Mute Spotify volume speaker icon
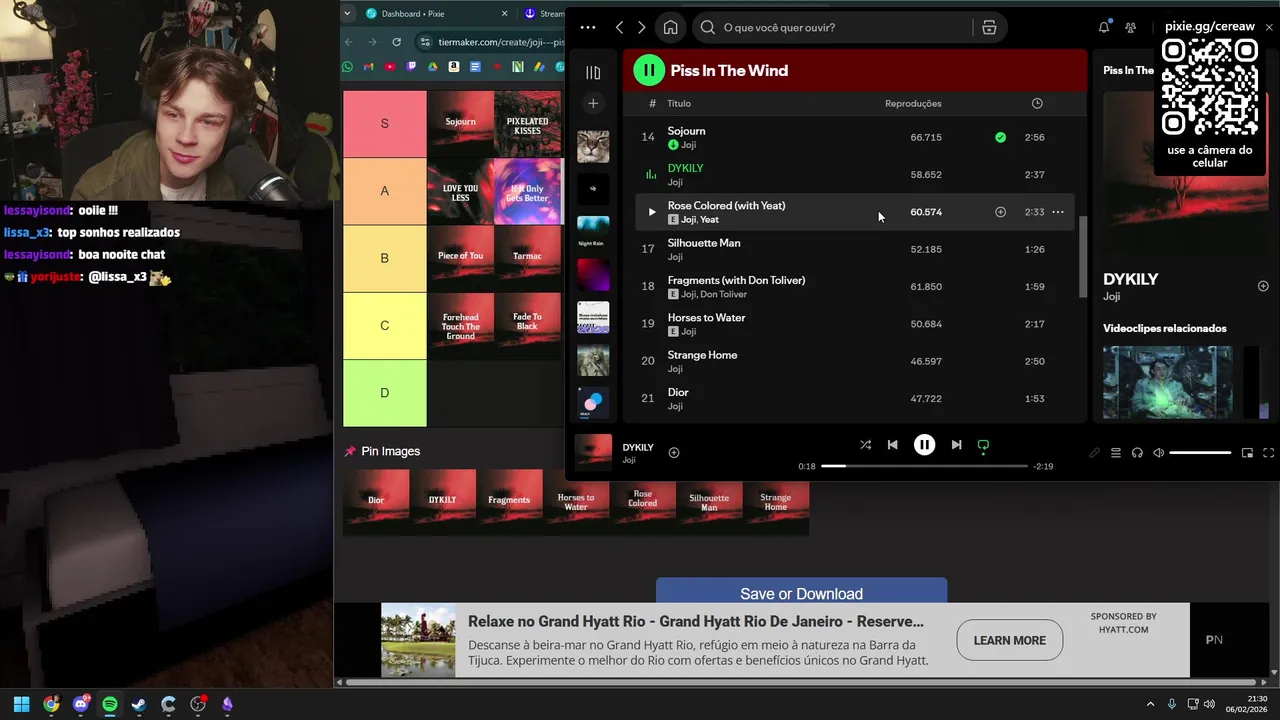The image size is (1280, 720). click(1158, 453)
